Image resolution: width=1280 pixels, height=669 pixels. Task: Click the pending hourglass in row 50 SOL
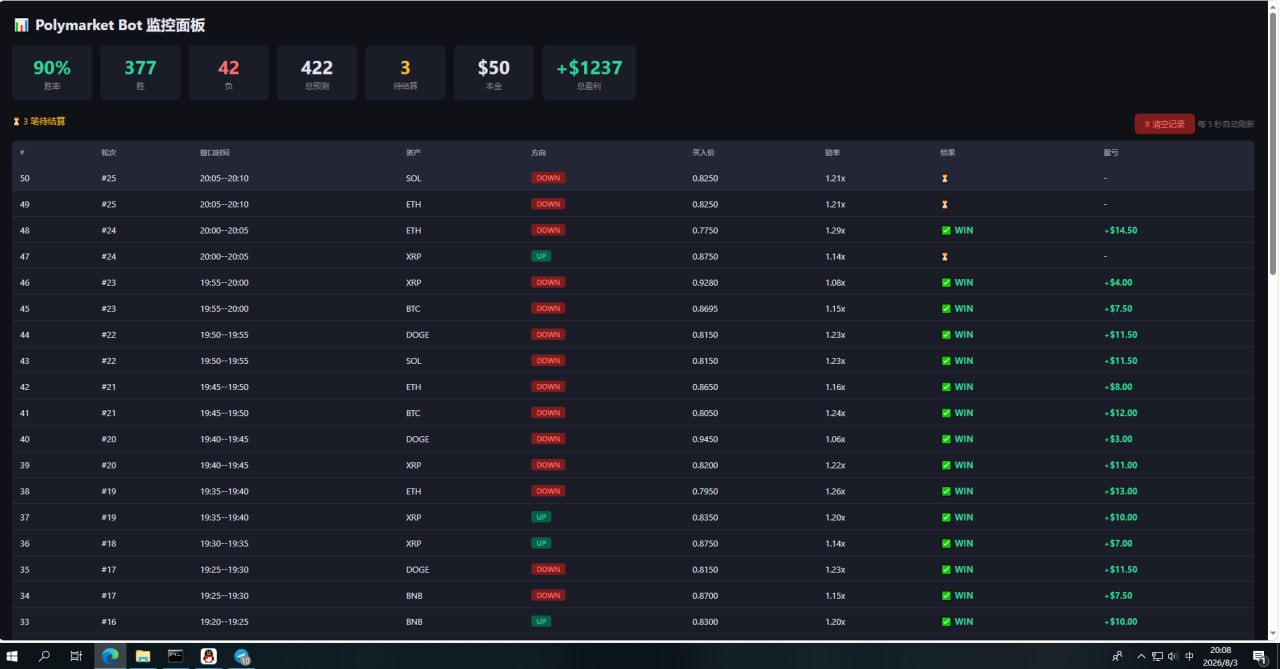945,178
